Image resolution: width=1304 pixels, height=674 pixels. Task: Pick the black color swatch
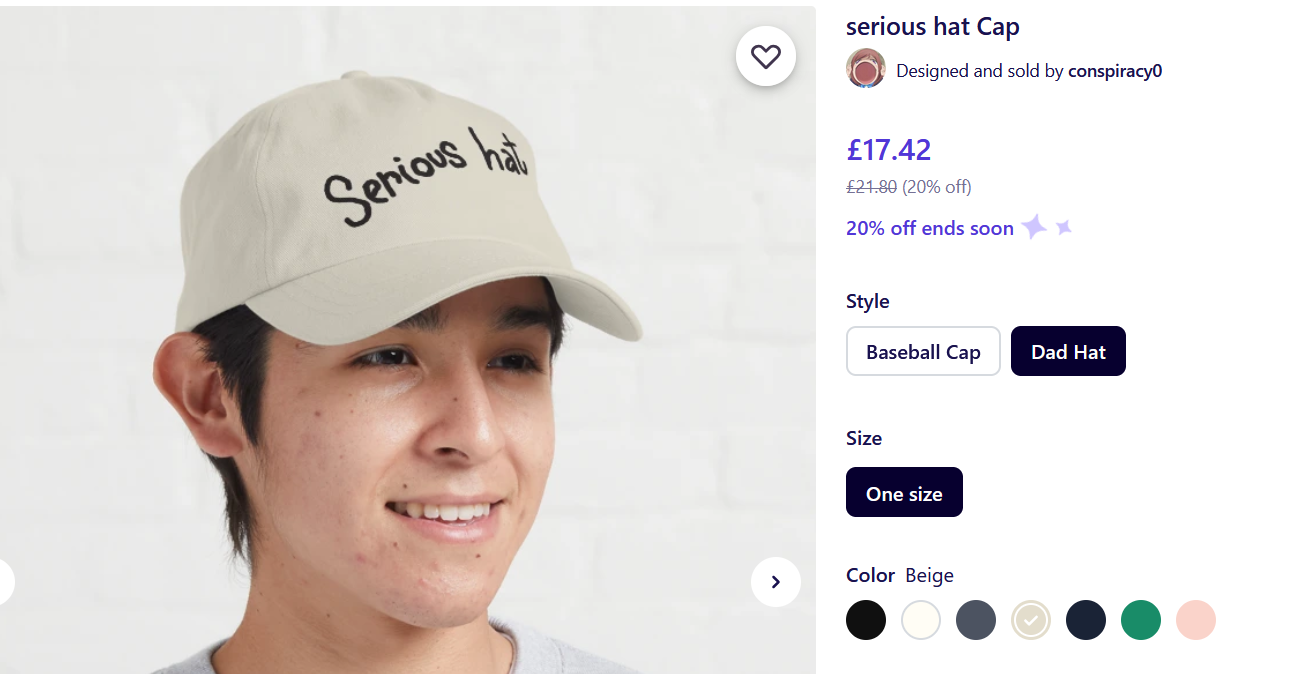pyautogui.click(x=866, y=620)
